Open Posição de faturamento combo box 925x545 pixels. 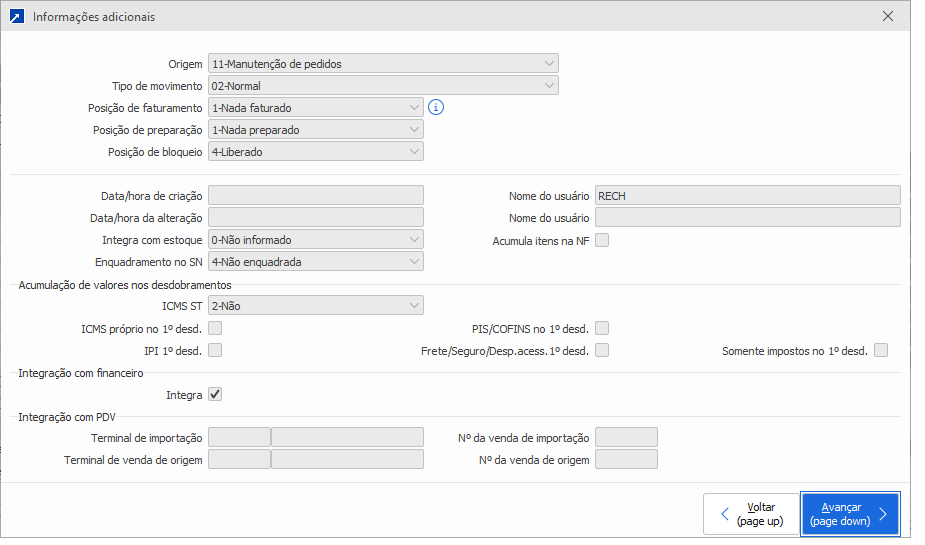pos(315,108)
